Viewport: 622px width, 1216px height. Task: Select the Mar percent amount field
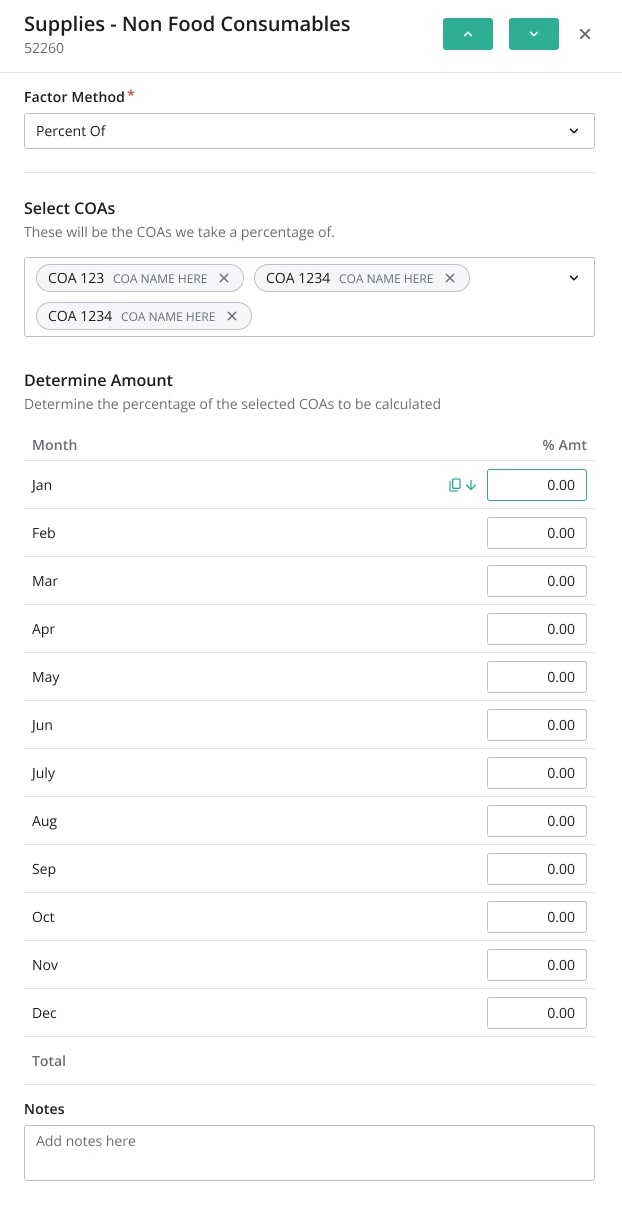tap(536, 581)
